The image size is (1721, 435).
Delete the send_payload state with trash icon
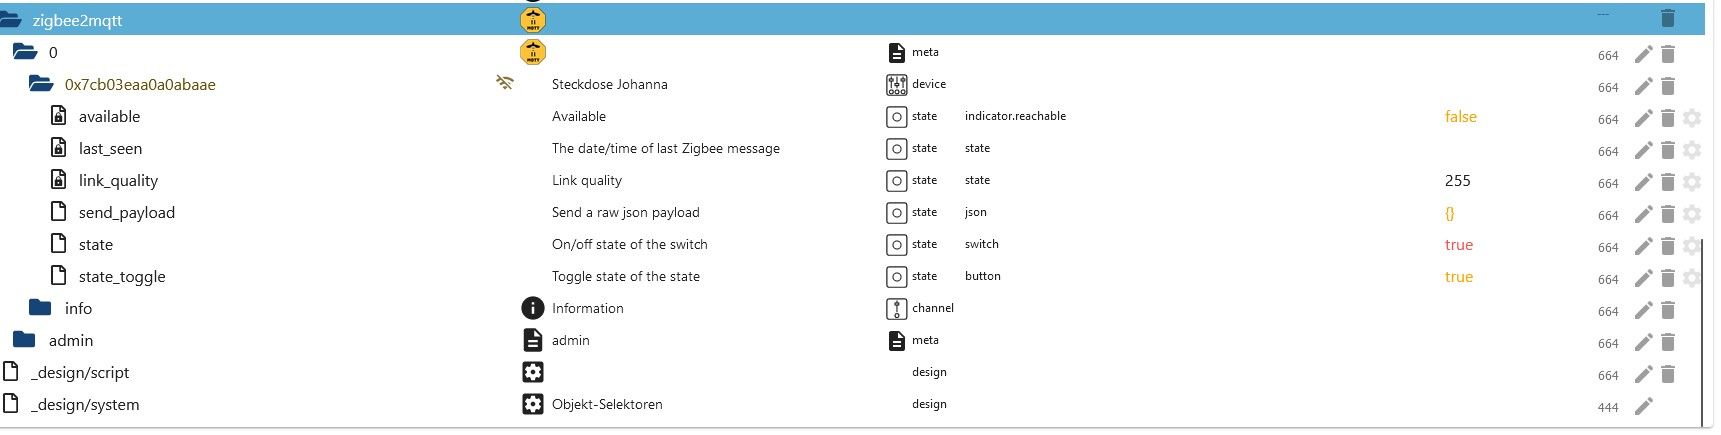(x=1667, y=214)
